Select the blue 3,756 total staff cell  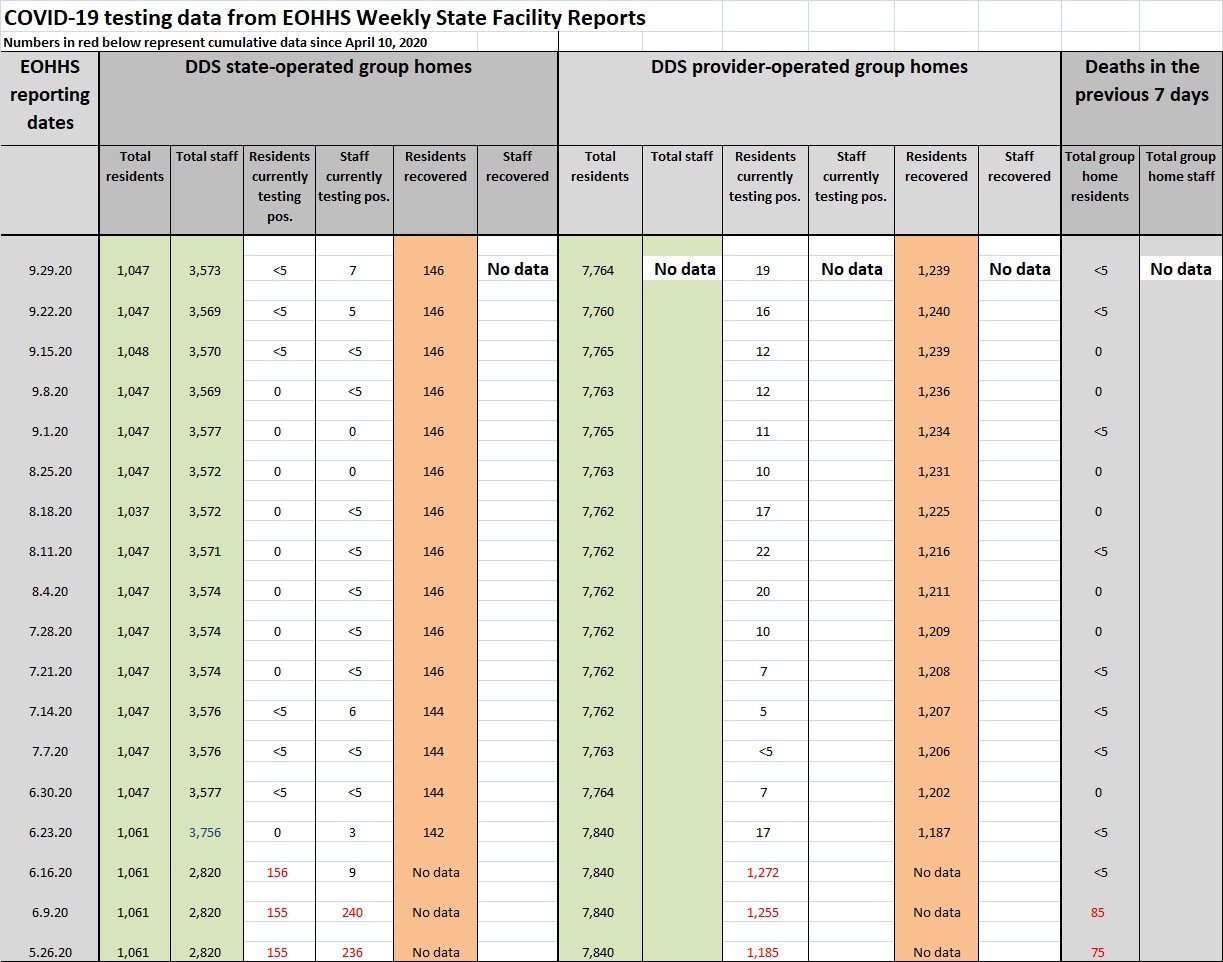coord(206,832)
